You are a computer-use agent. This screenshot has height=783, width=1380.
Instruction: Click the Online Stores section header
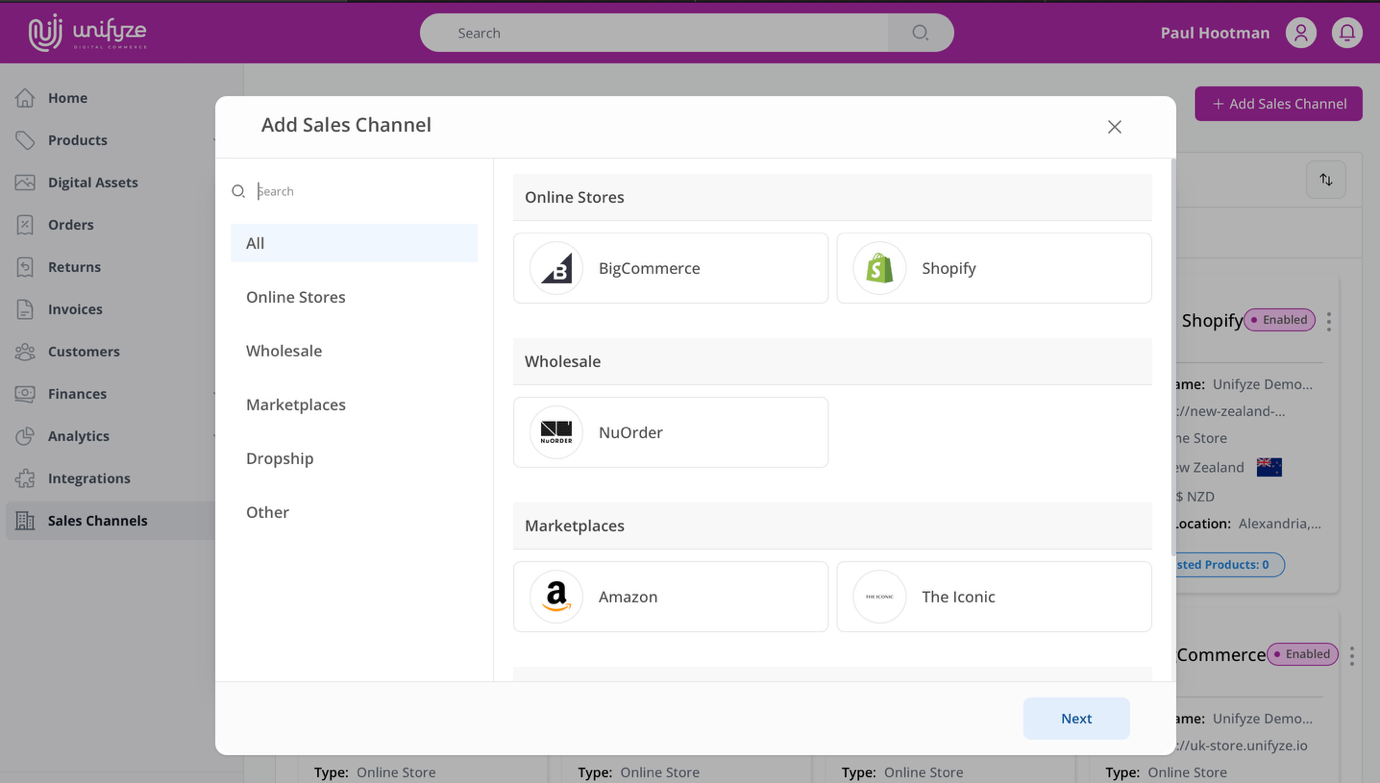click(x=832, y=197)
